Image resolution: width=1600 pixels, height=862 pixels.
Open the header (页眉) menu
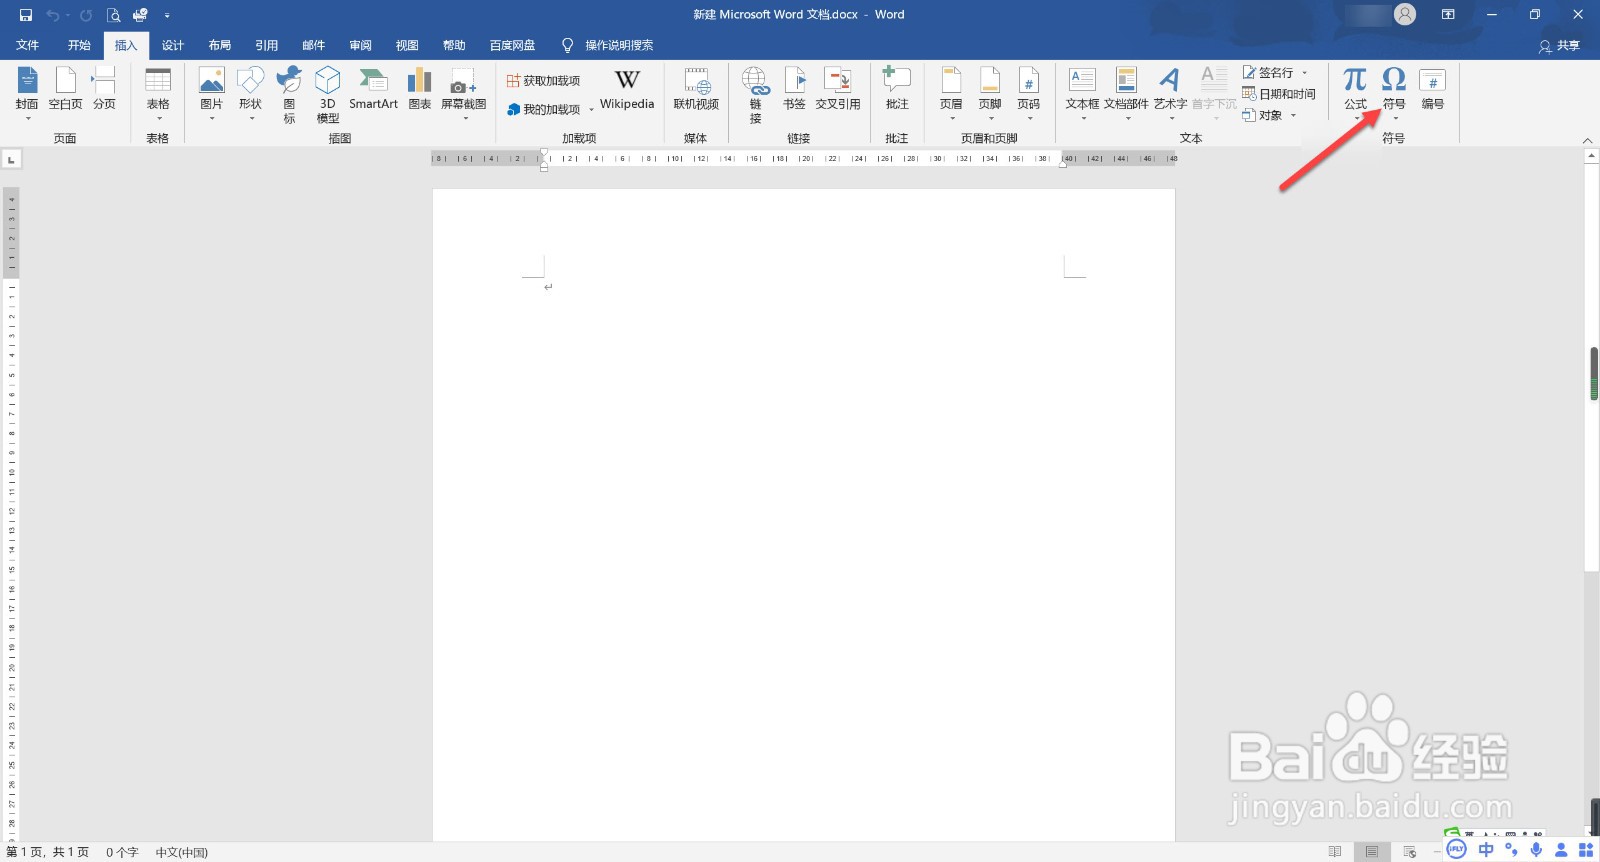(951, 92)
